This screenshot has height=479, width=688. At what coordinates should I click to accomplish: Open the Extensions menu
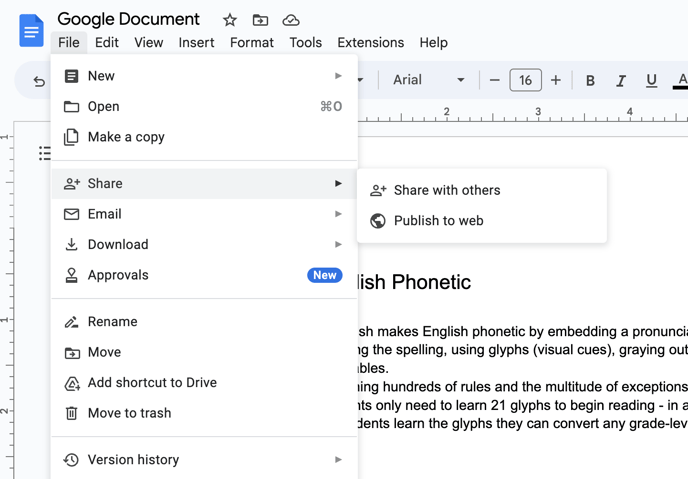(x=370, y=43)
